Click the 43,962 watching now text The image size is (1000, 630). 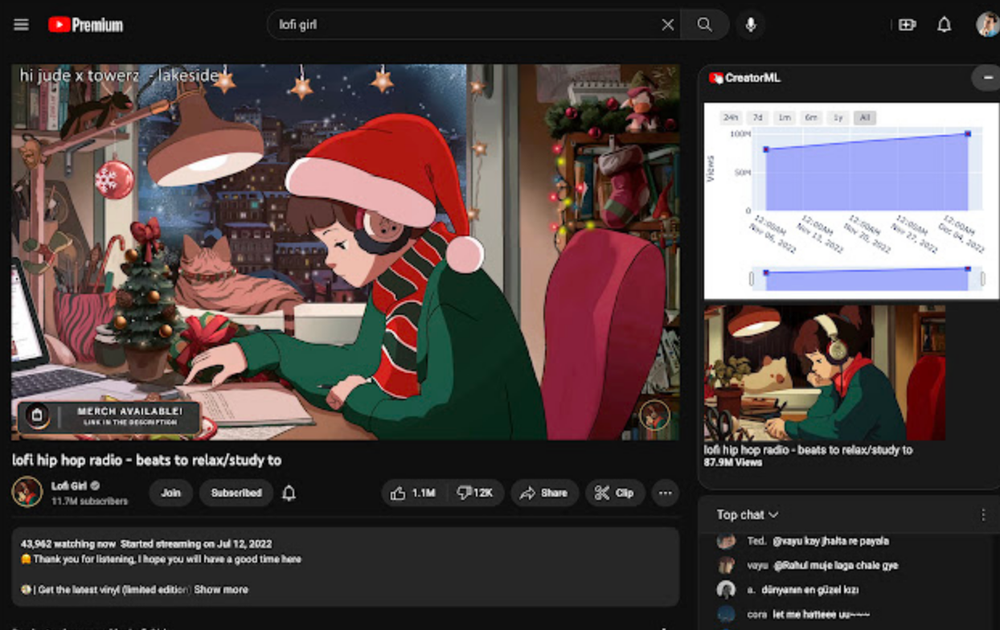click(68, 544)
